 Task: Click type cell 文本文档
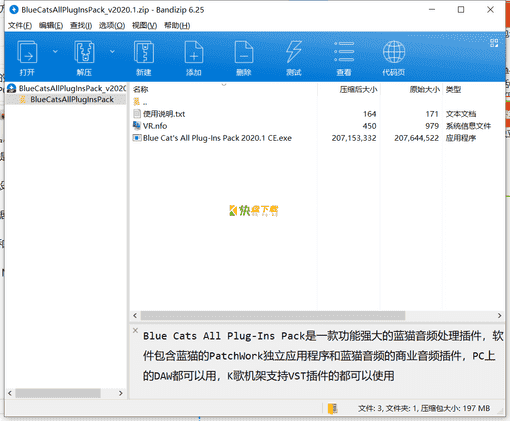(461, 114)
